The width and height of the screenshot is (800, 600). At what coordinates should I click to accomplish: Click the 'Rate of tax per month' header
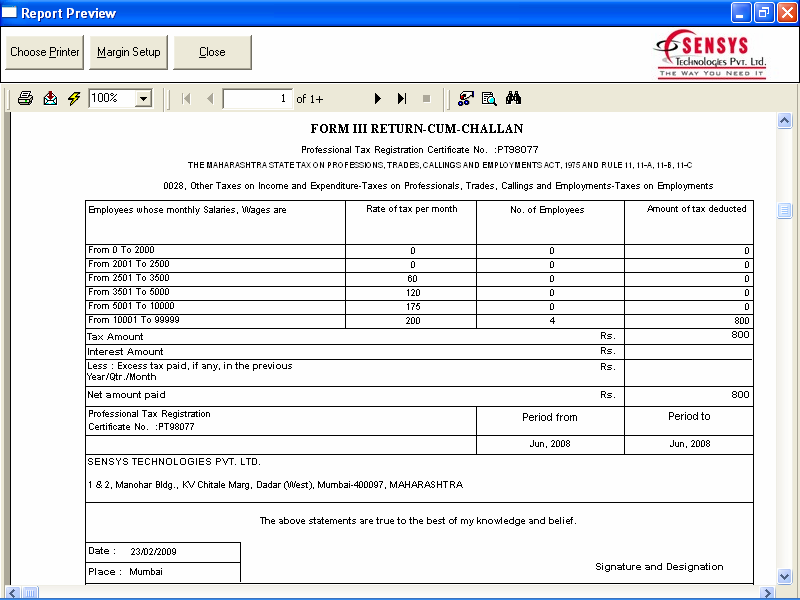pos(411,209)
